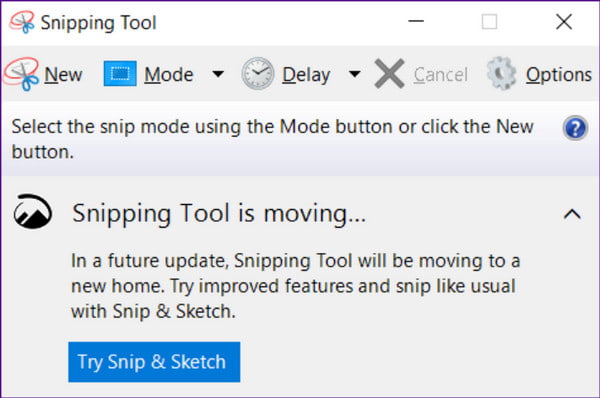Viewport: 600px width, 398px height.
Task: Click the red scissors New snip icon
Action: 21,74
